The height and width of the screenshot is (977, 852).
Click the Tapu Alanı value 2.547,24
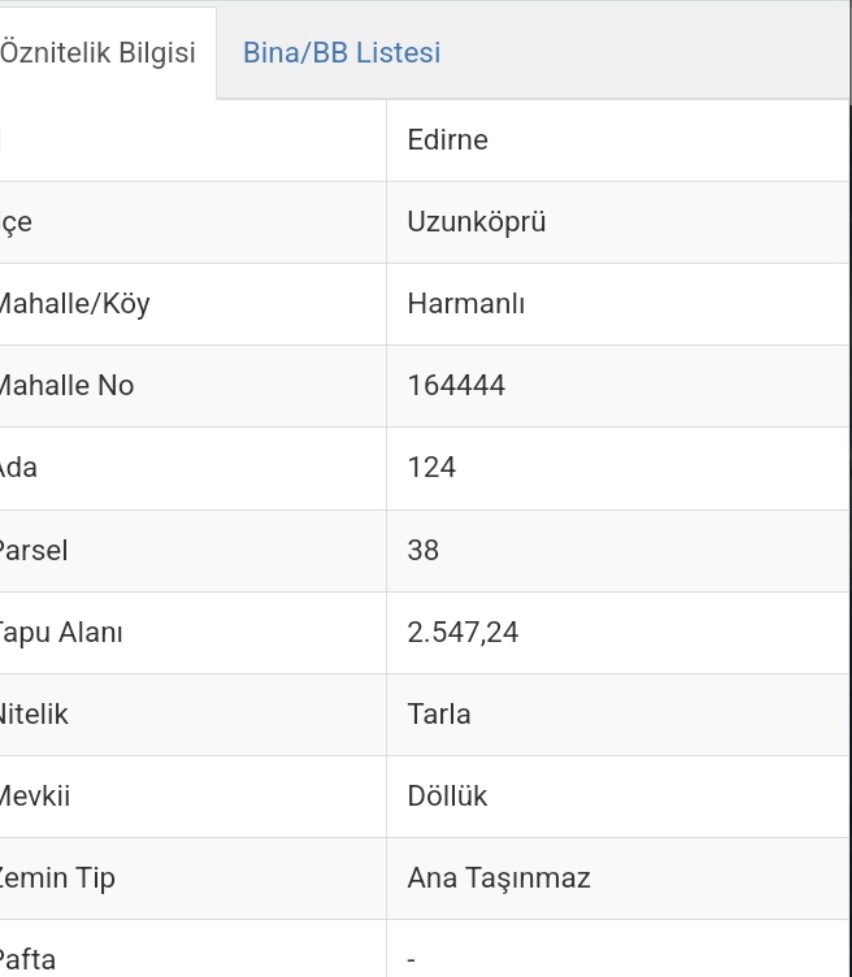click(x=463, y=632)
